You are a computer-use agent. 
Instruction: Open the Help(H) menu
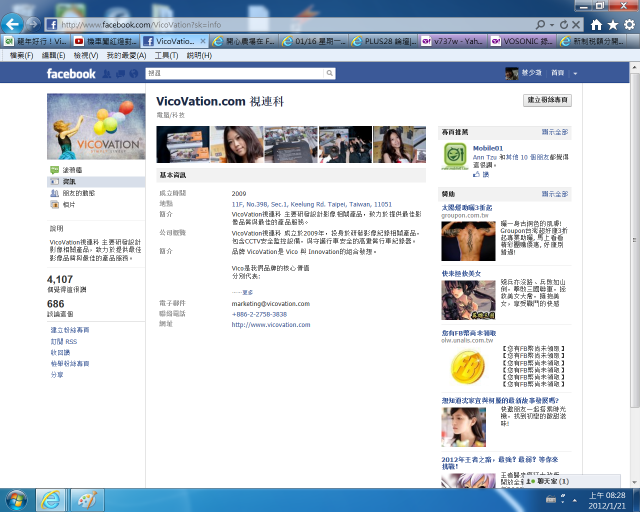pyautogui.click(x=199, y=56)
